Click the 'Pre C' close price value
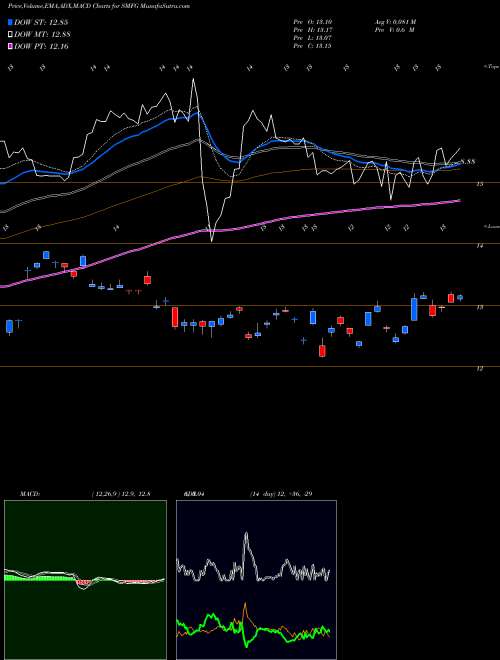The height and width of the screenshot is (660, 500). 314,46
